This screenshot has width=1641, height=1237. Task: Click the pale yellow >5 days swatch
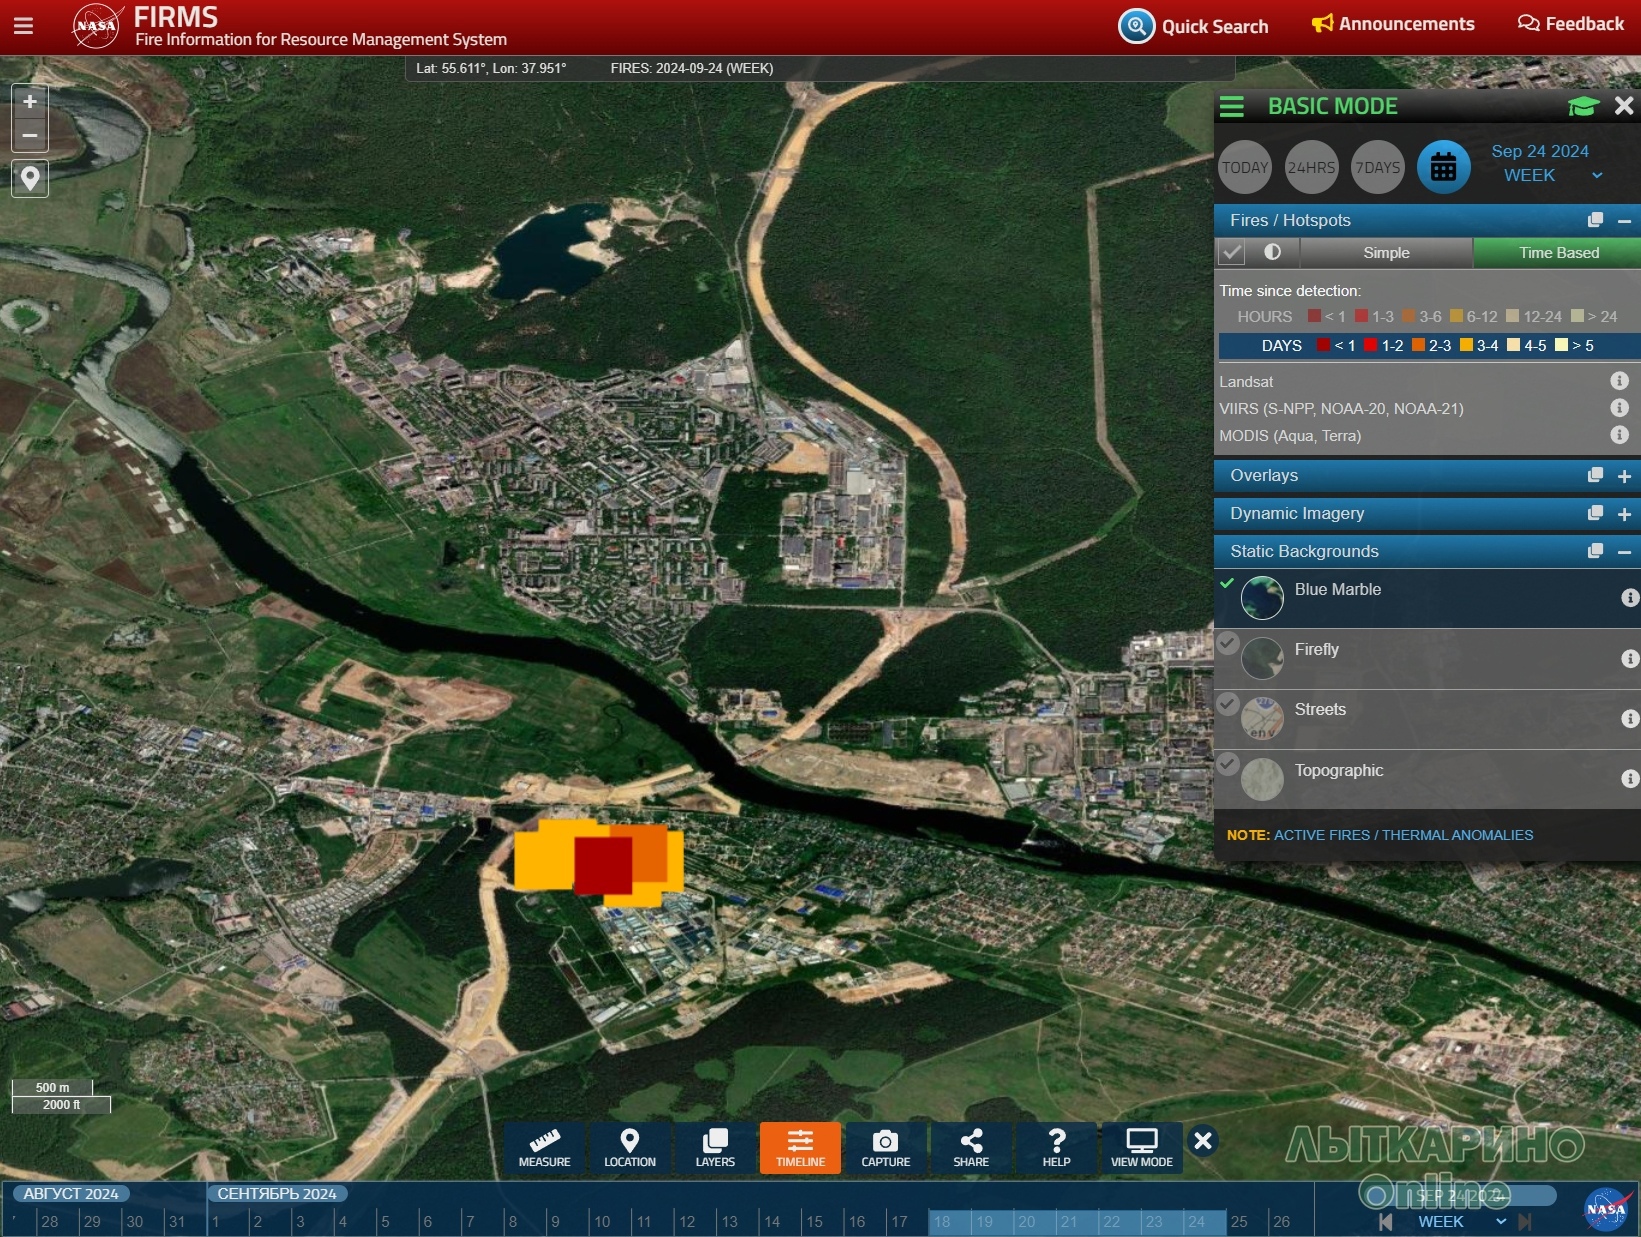click(x=1561, y=345)
